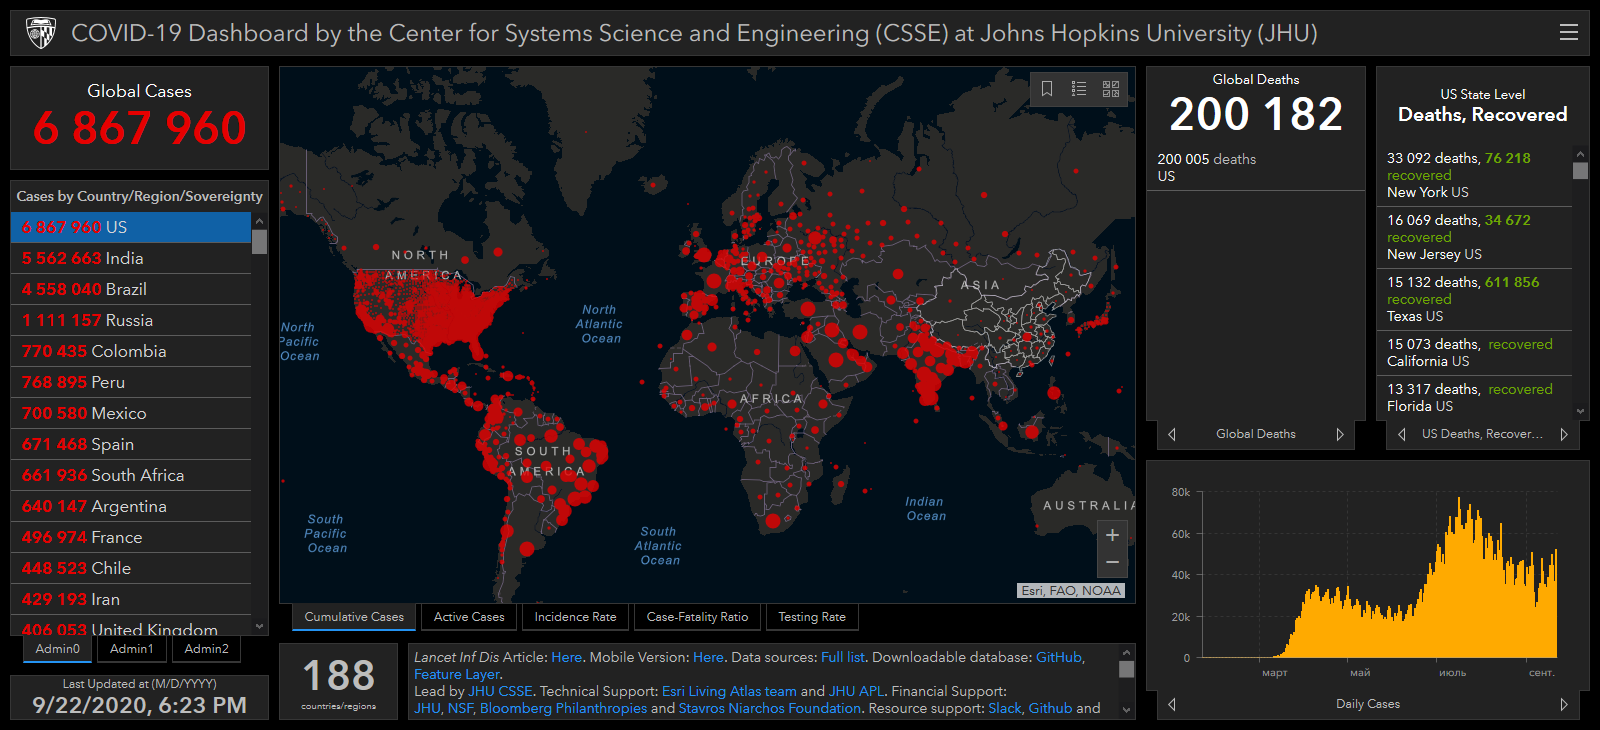The image size is (1600, 730).
Task: Open GitHub downloadable database link
Action: coord(1059,657)
